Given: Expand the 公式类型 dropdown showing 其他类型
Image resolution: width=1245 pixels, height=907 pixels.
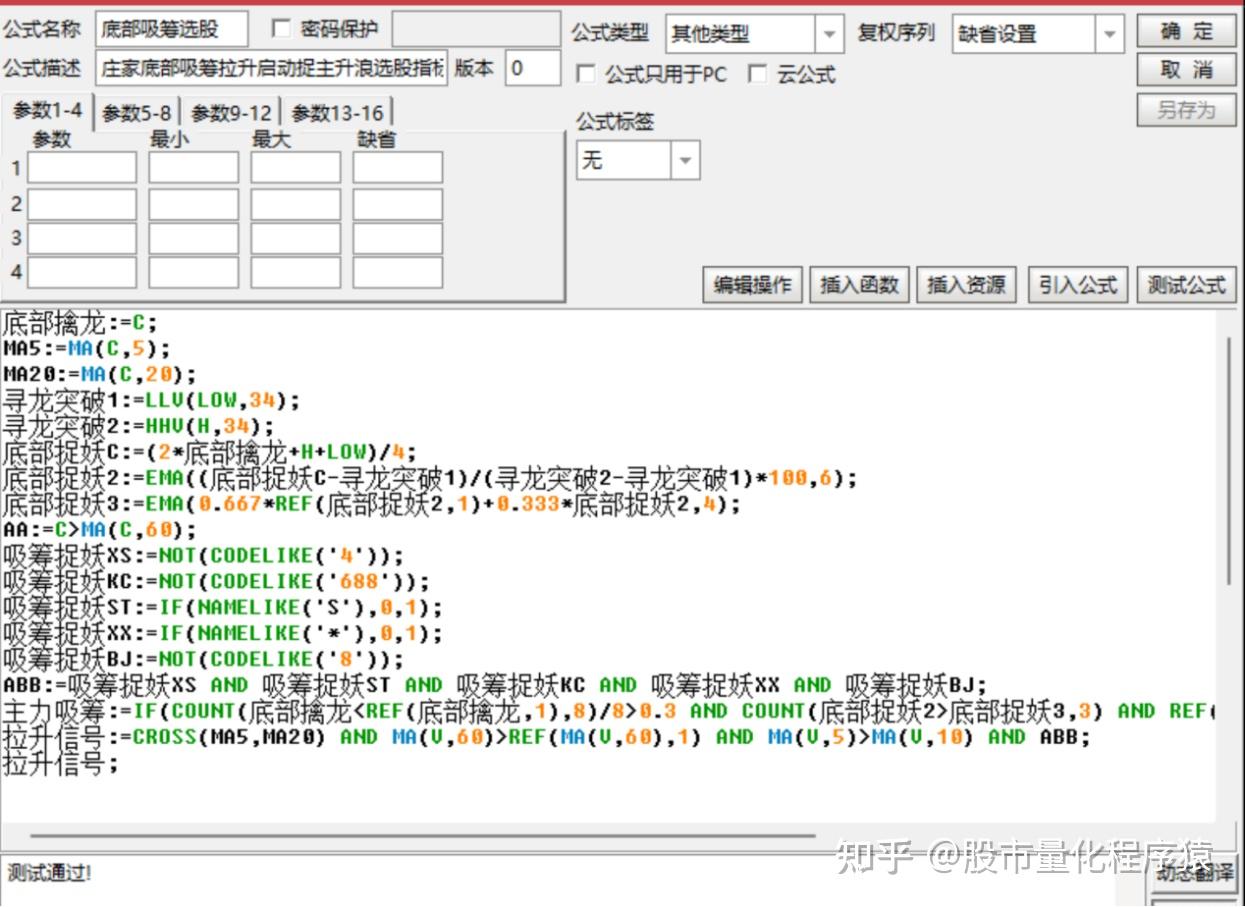Looking at the screenshot, I should pos(830,34).
